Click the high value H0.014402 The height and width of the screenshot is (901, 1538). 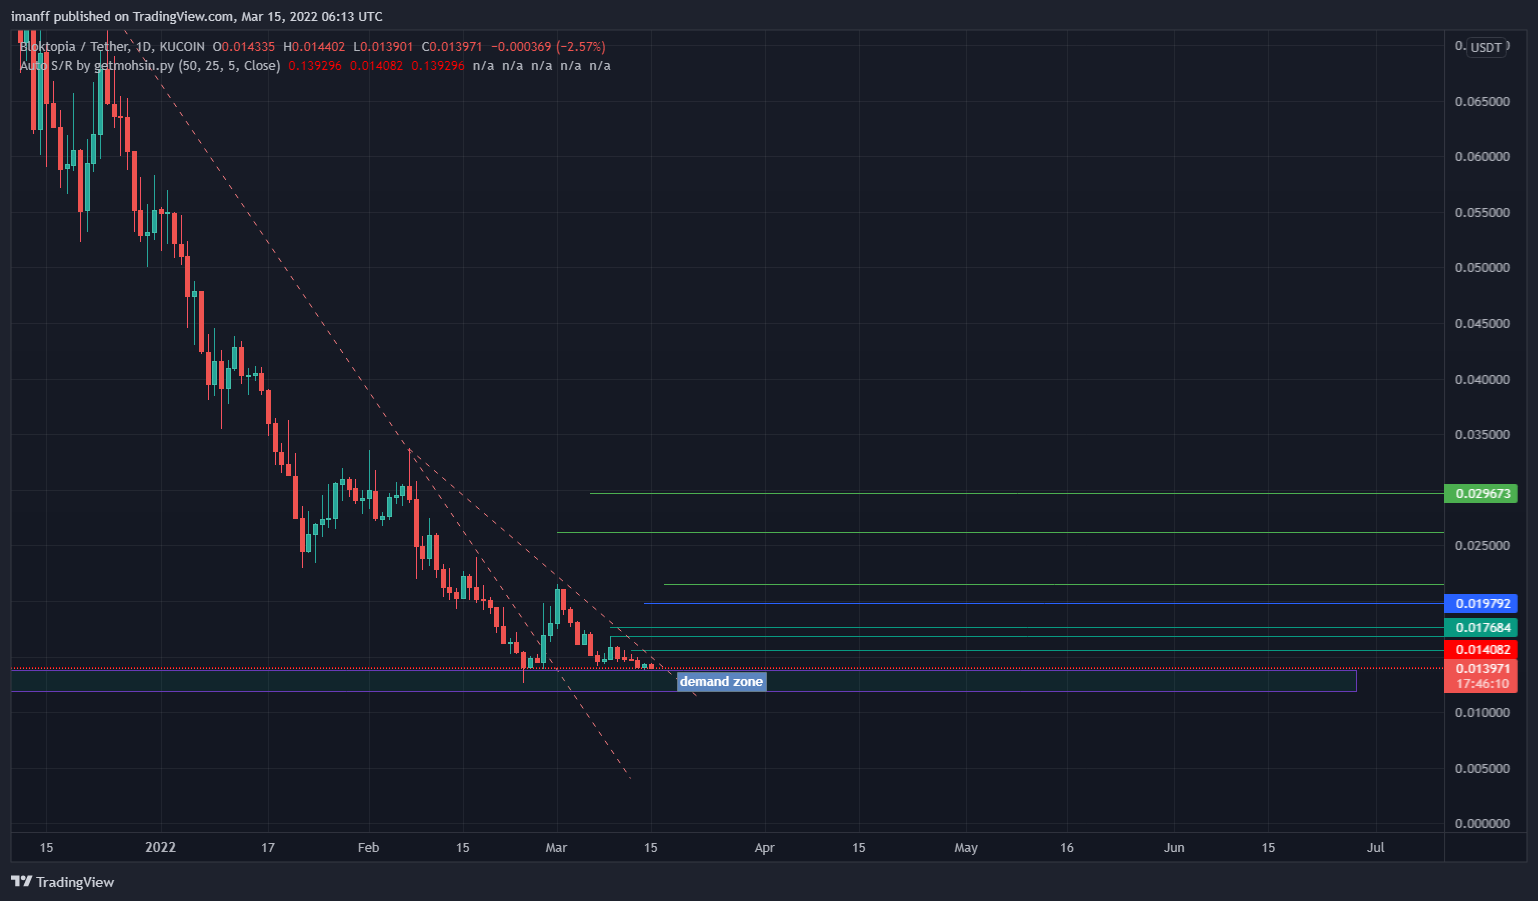[314, 47]
